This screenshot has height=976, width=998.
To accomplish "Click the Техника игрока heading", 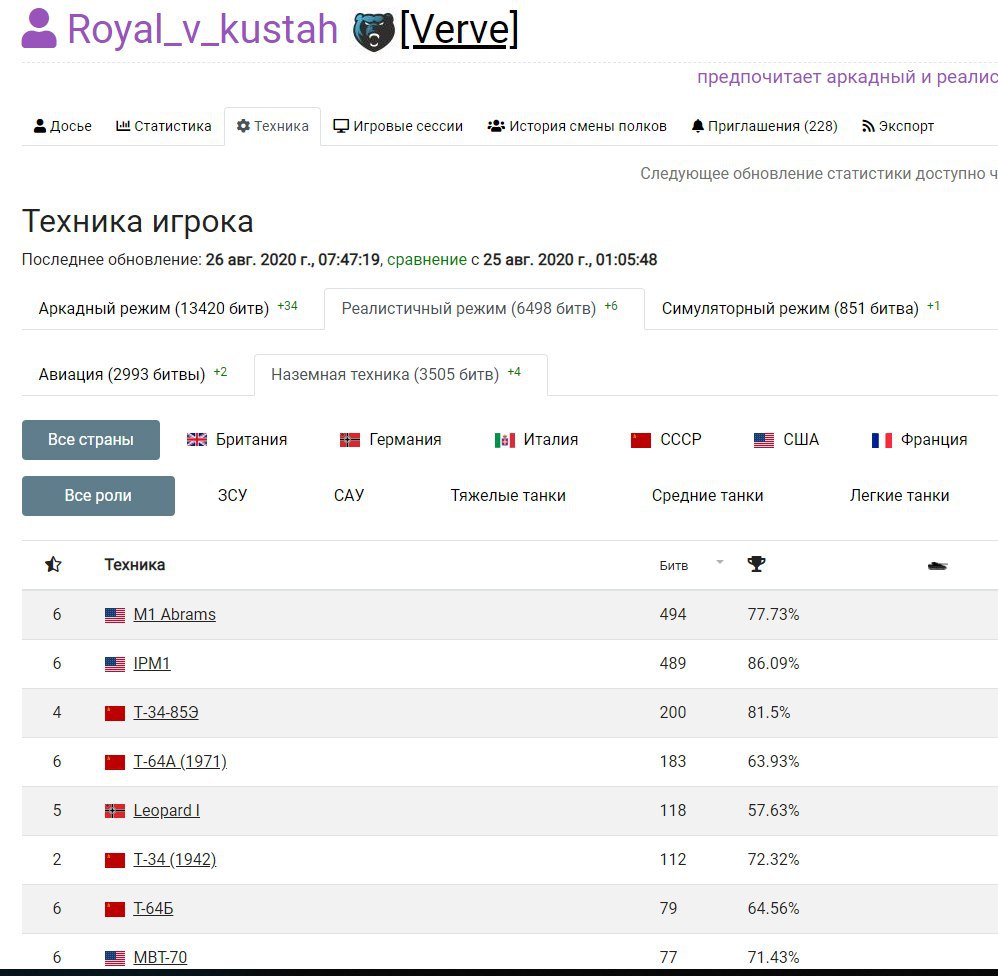I will [137, 222].
